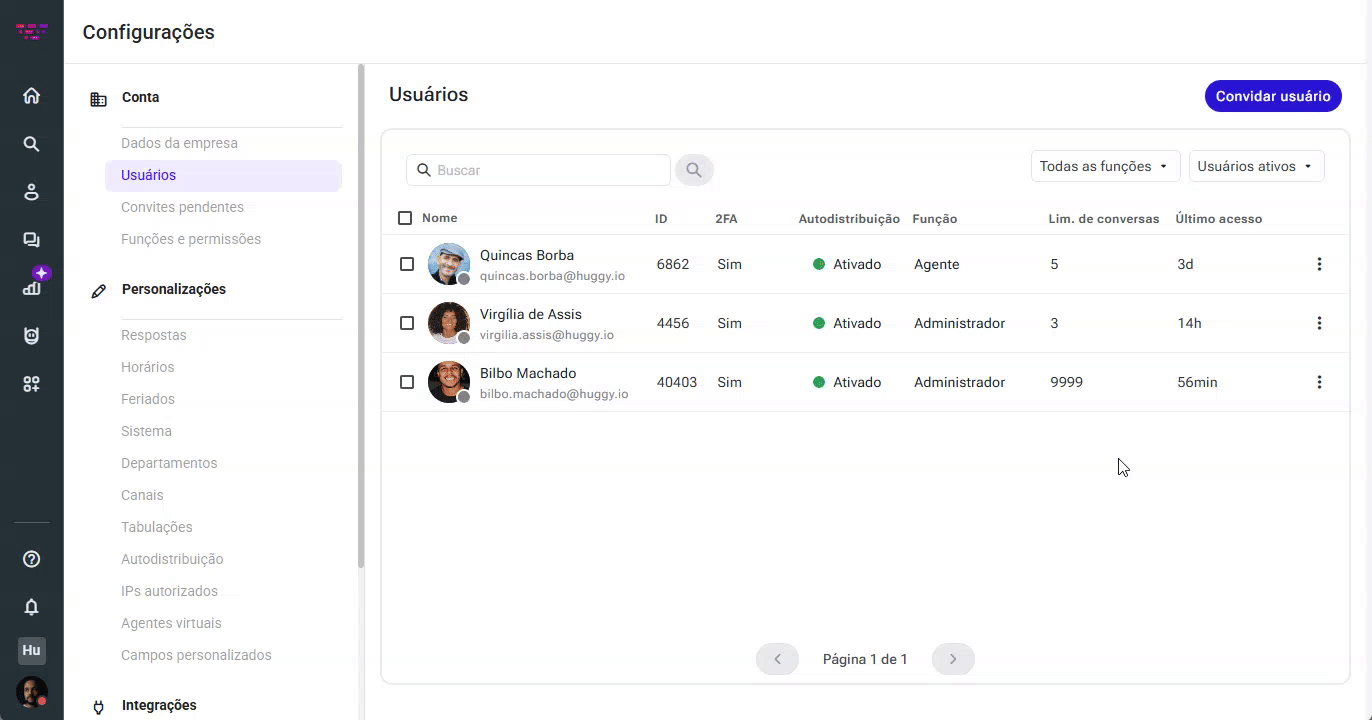The image size is (1372, 720).
Task: Open the help question mark icon
Action: (31, 559)
